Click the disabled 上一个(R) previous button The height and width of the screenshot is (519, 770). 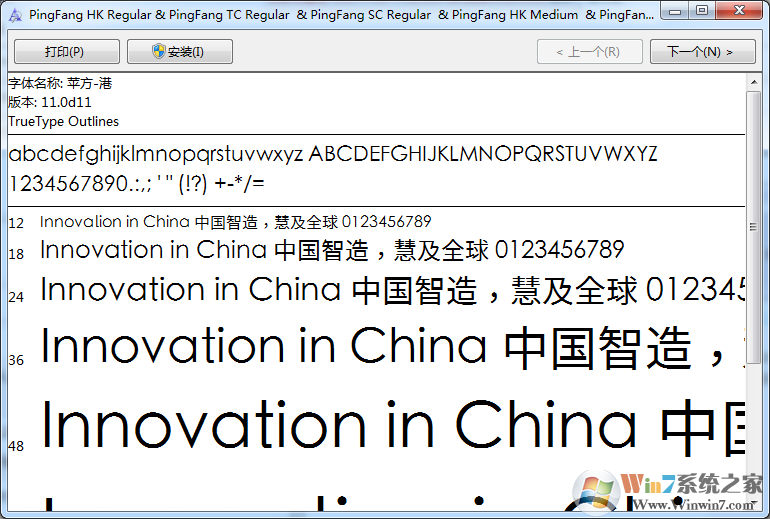pos(590,52)
